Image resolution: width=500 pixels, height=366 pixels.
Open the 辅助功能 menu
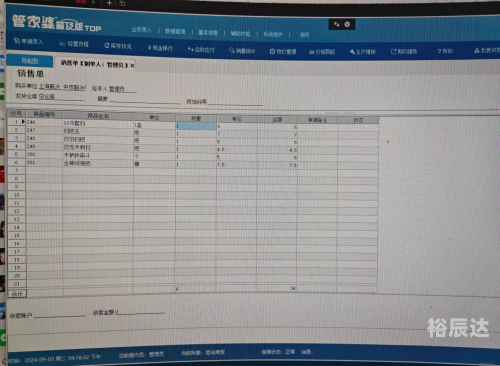pyautogui.click(x=240, y=34)
